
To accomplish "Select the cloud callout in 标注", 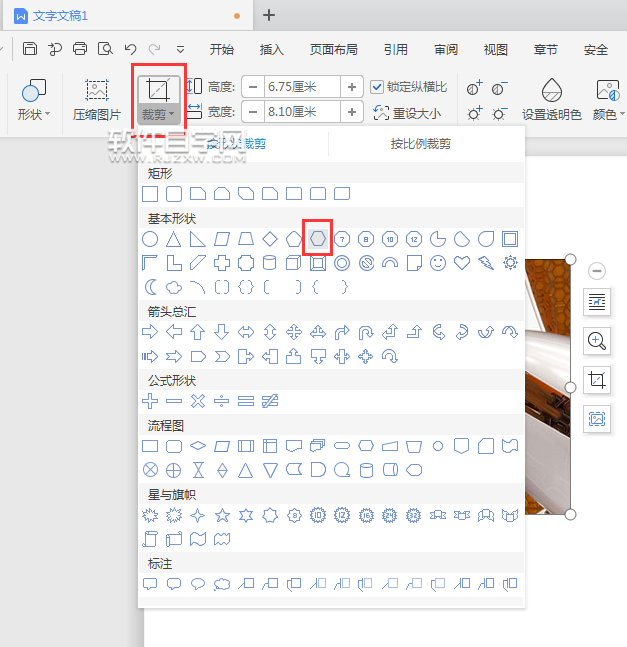I will [222, 584].
